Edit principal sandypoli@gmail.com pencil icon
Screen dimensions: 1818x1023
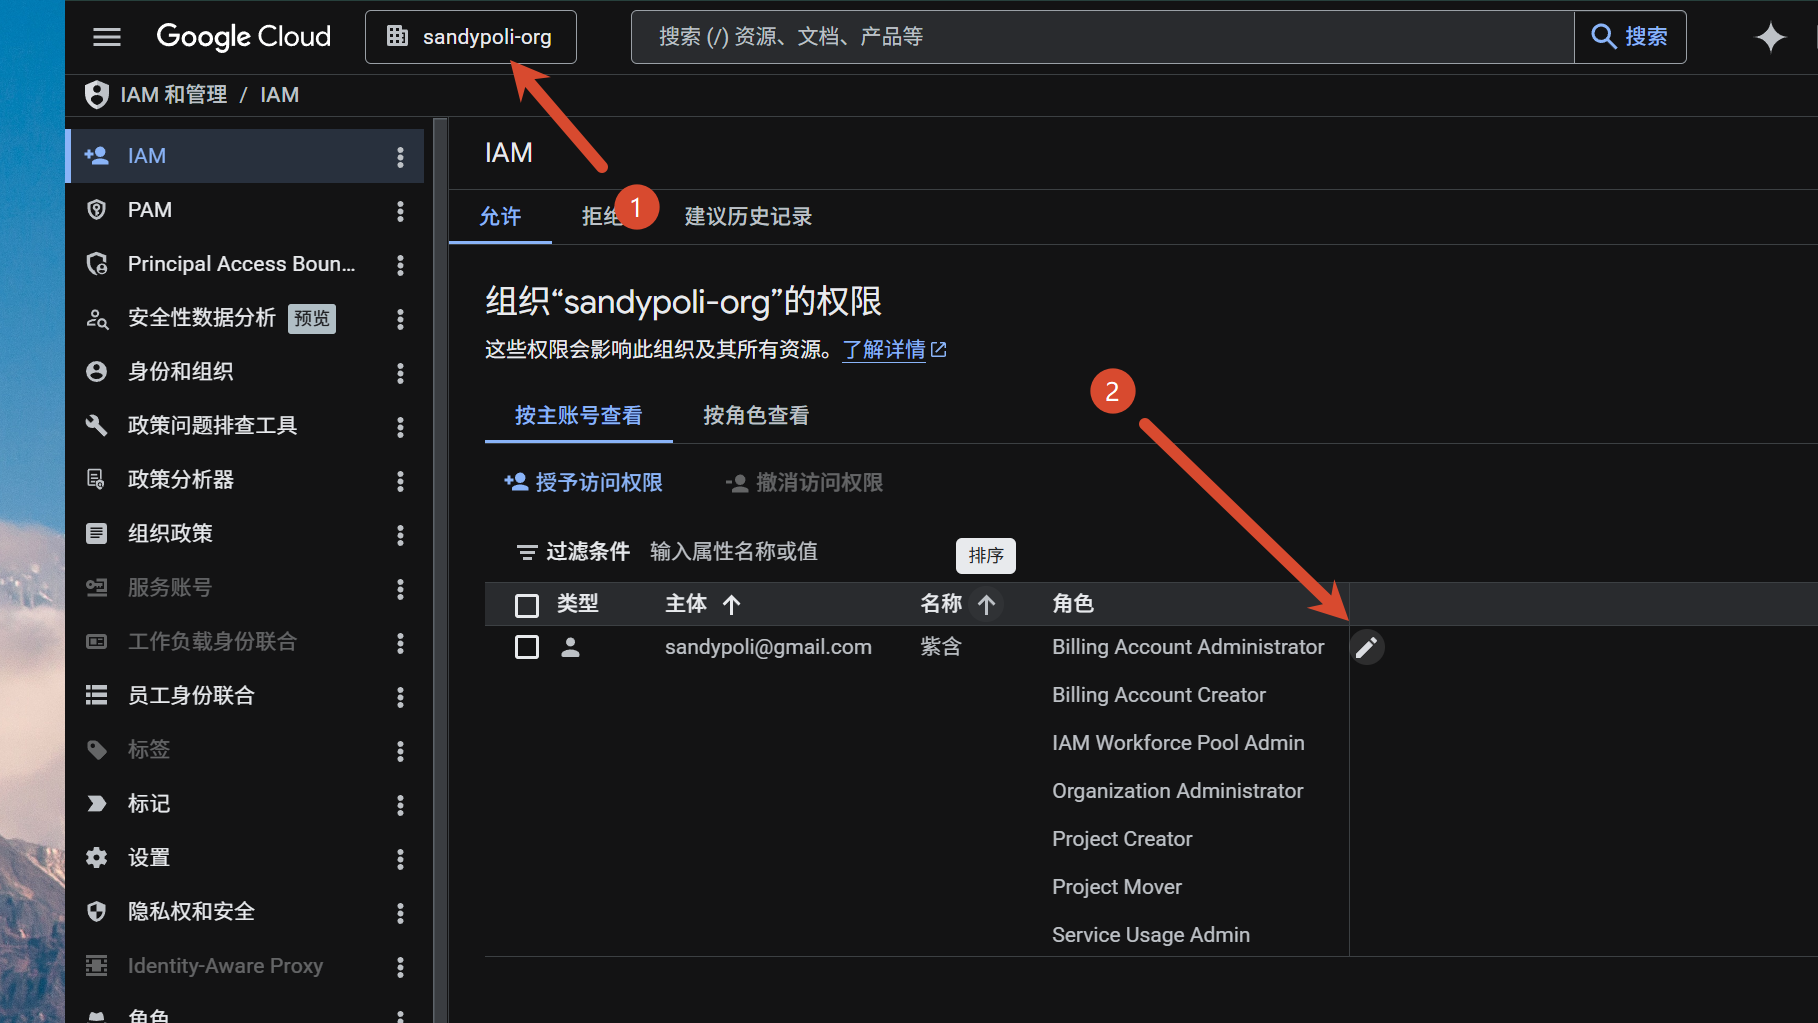click(x=1367, y=647)
